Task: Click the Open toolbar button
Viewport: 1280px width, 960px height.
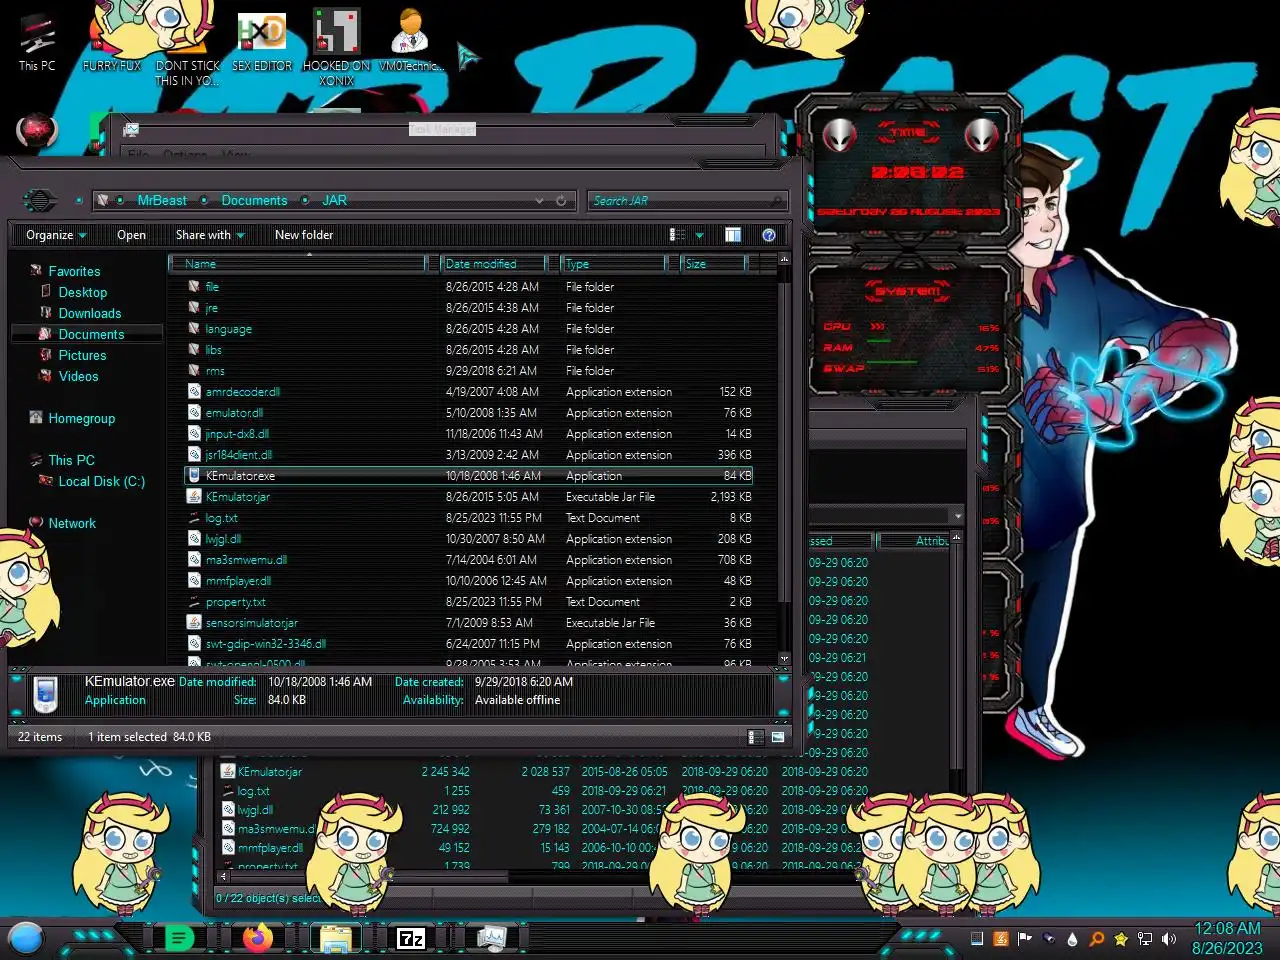Action: 131,235
